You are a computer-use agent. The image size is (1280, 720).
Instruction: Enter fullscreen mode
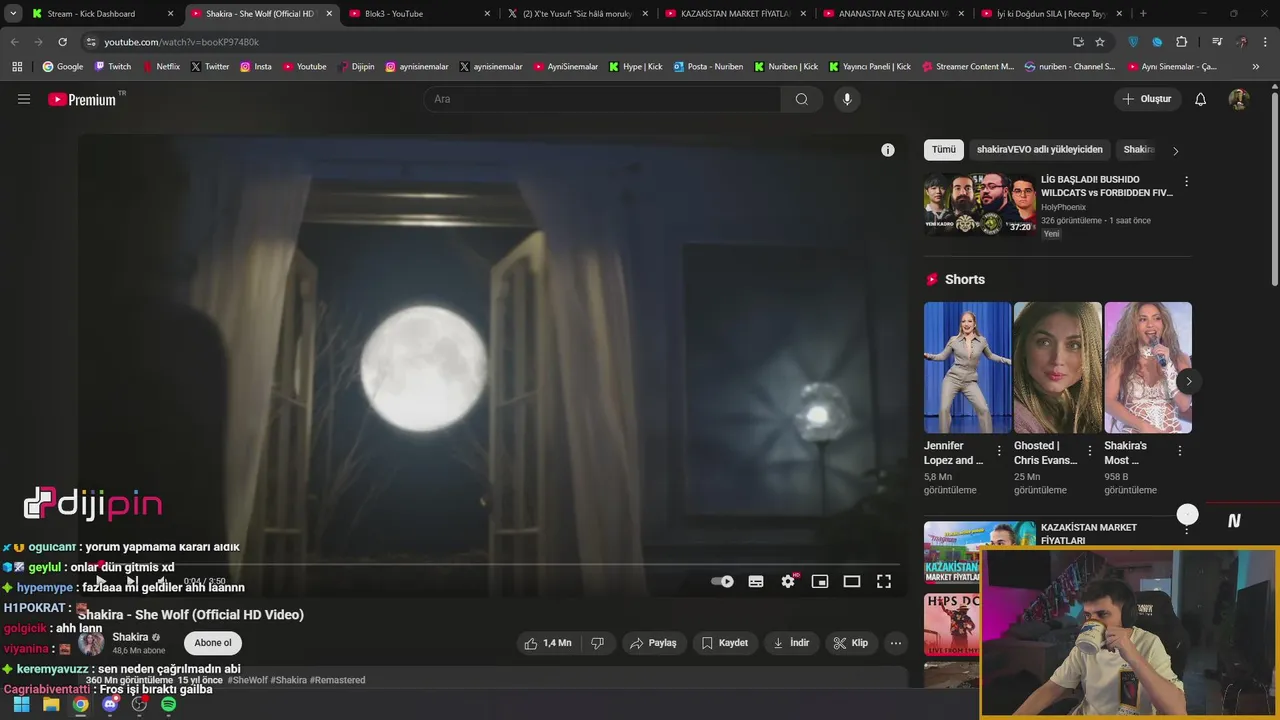(x=884, y=581)
